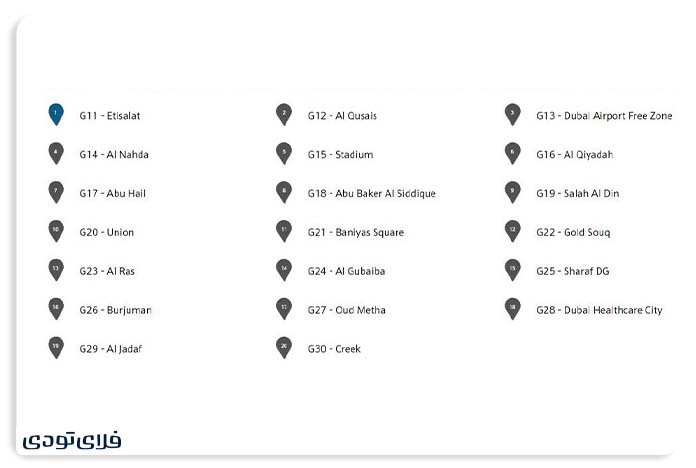
Task: Click pin marker 18 for Dubai Healthcare City
Action: click(512, 309)
